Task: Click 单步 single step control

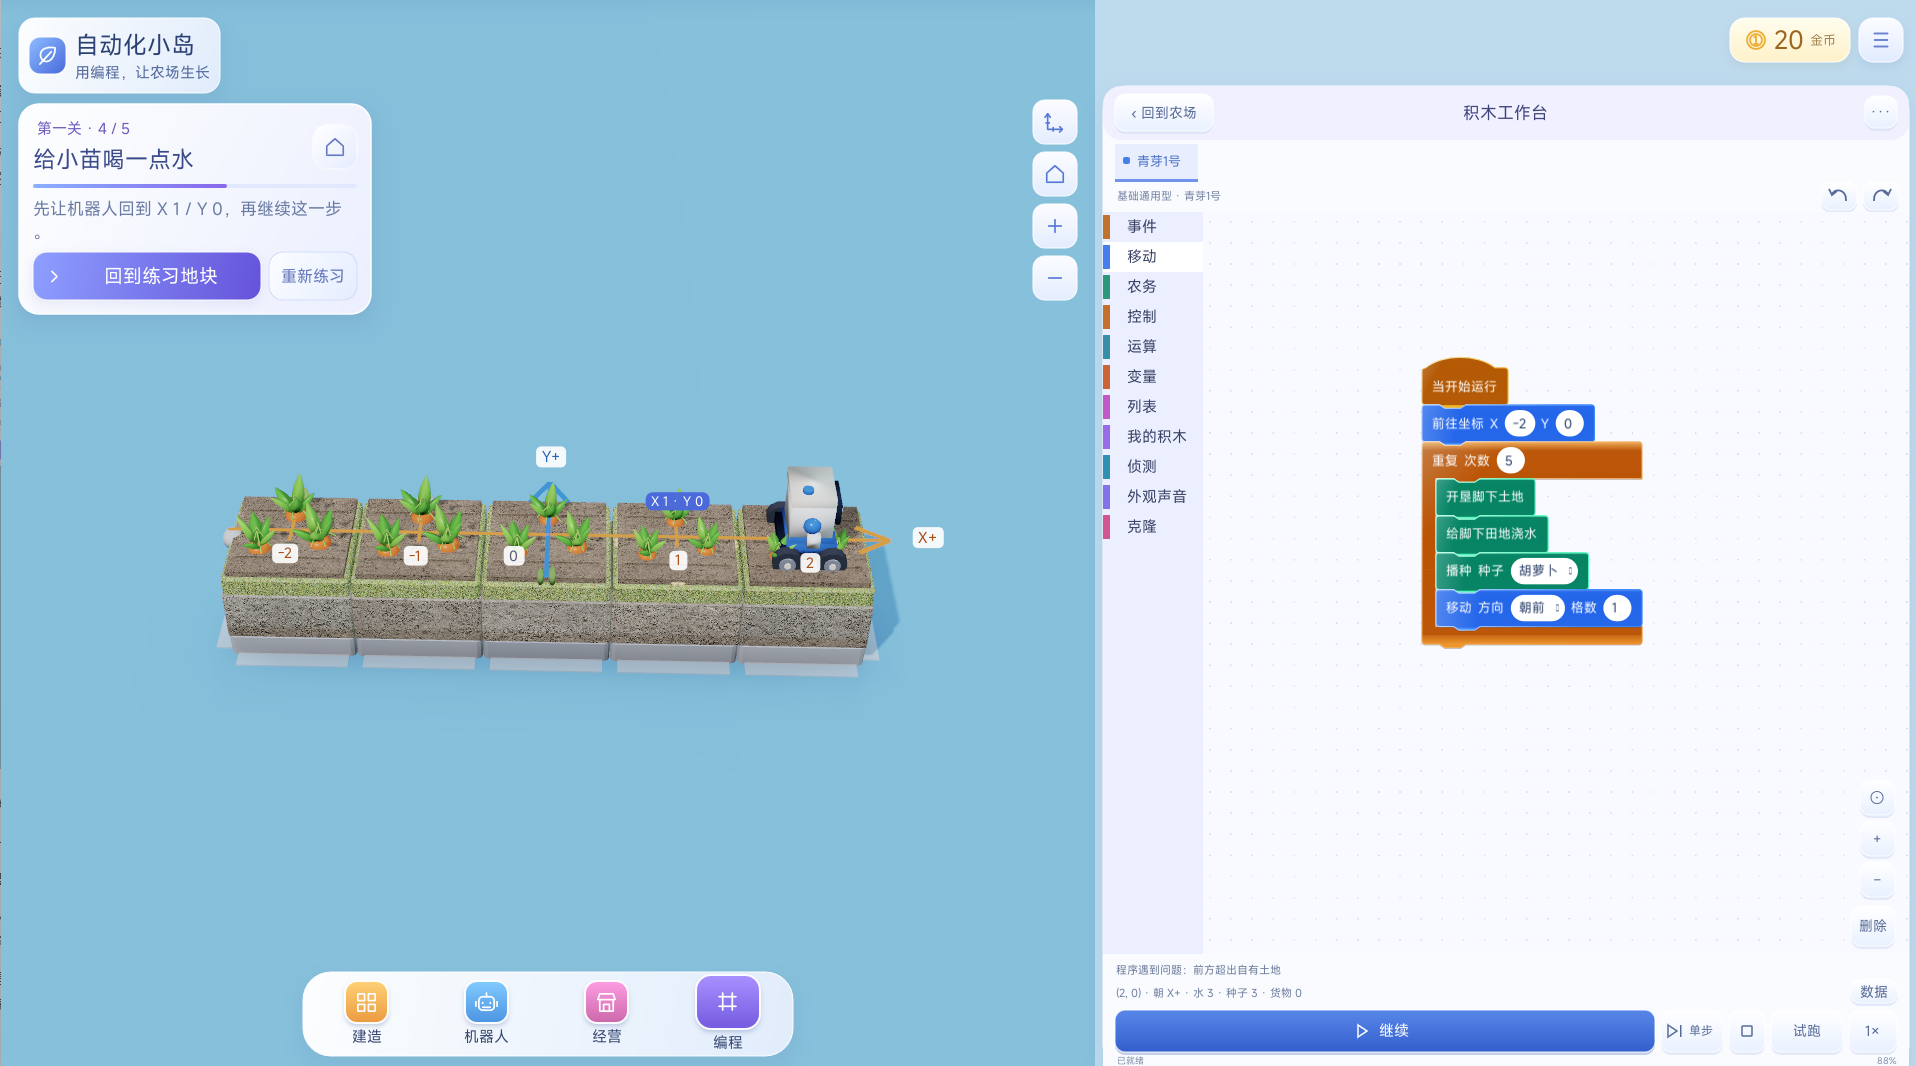Action: (x=1690, y=1031)
